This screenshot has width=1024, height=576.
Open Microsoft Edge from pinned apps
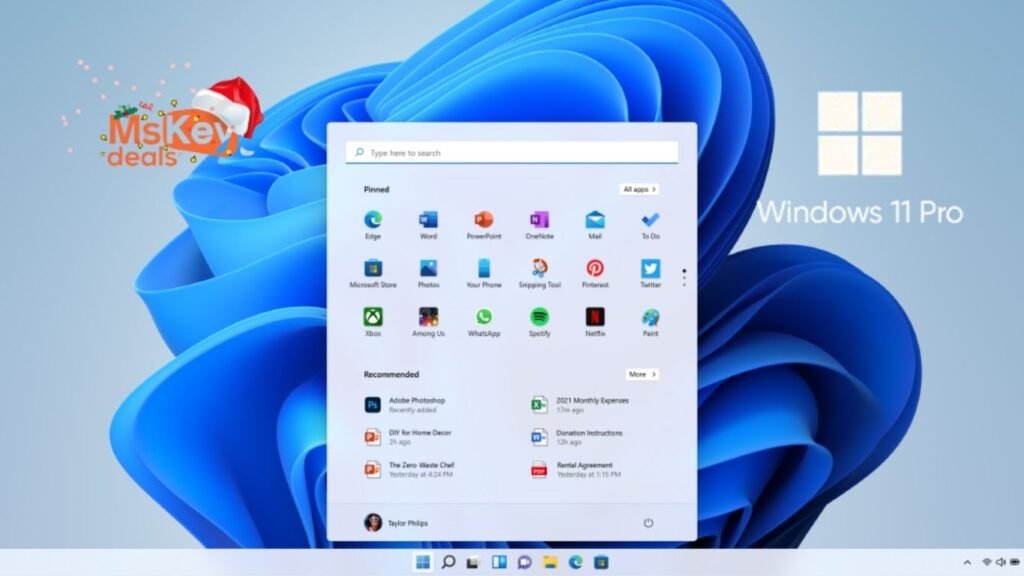pos(373,222)
